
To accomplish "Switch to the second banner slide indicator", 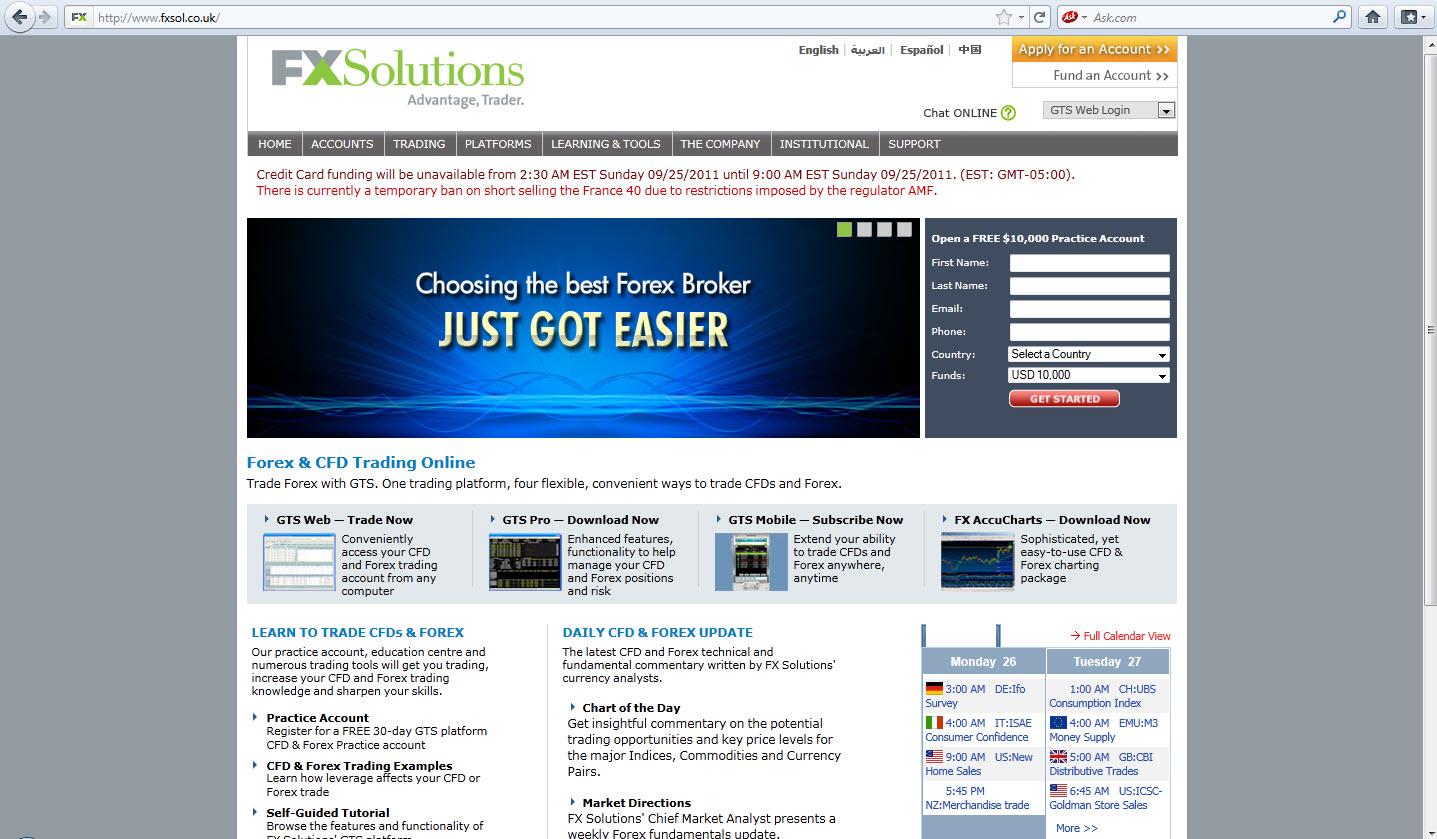I will click(865, 230).
